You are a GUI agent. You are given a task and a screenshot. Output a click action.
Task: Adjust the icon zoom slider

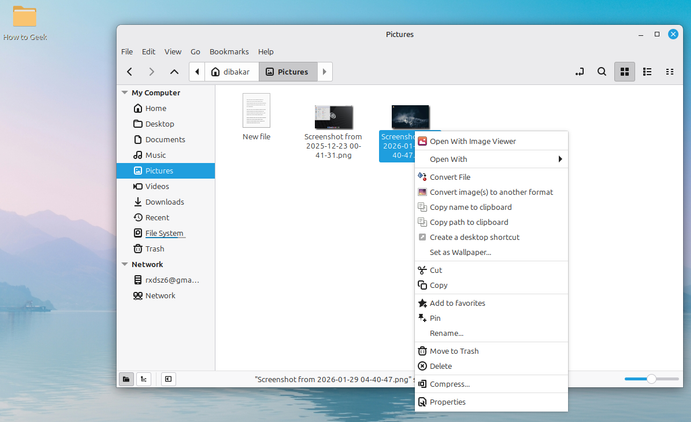(x=651, y=379)
